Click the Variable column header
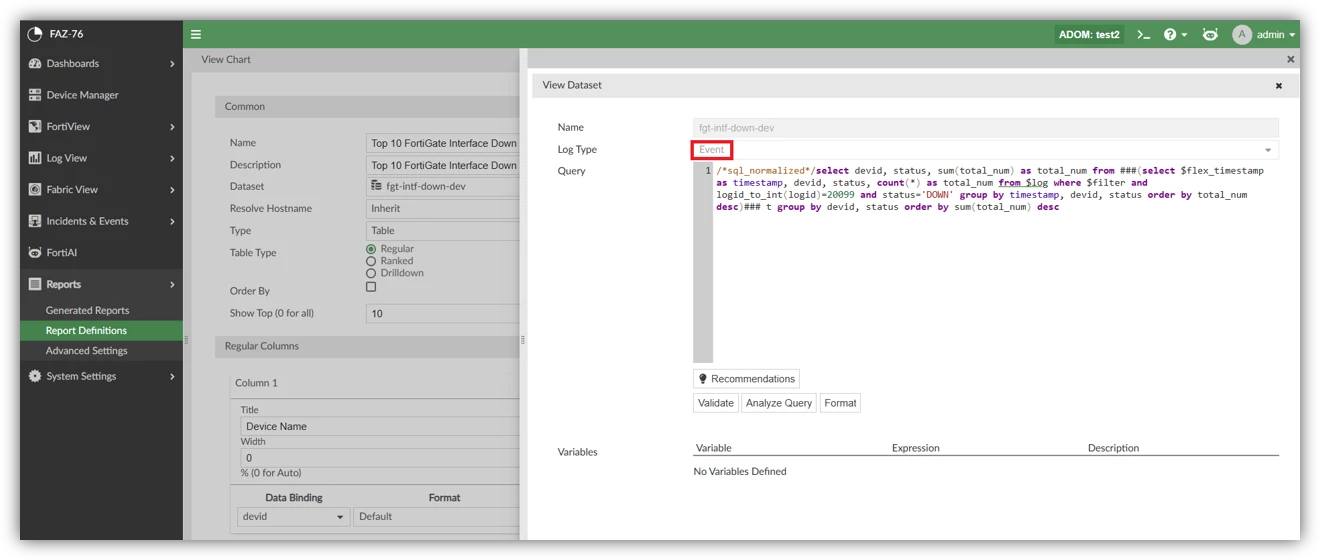The image size is (1320, 560). pyautogui.click(x=714, y=448)
